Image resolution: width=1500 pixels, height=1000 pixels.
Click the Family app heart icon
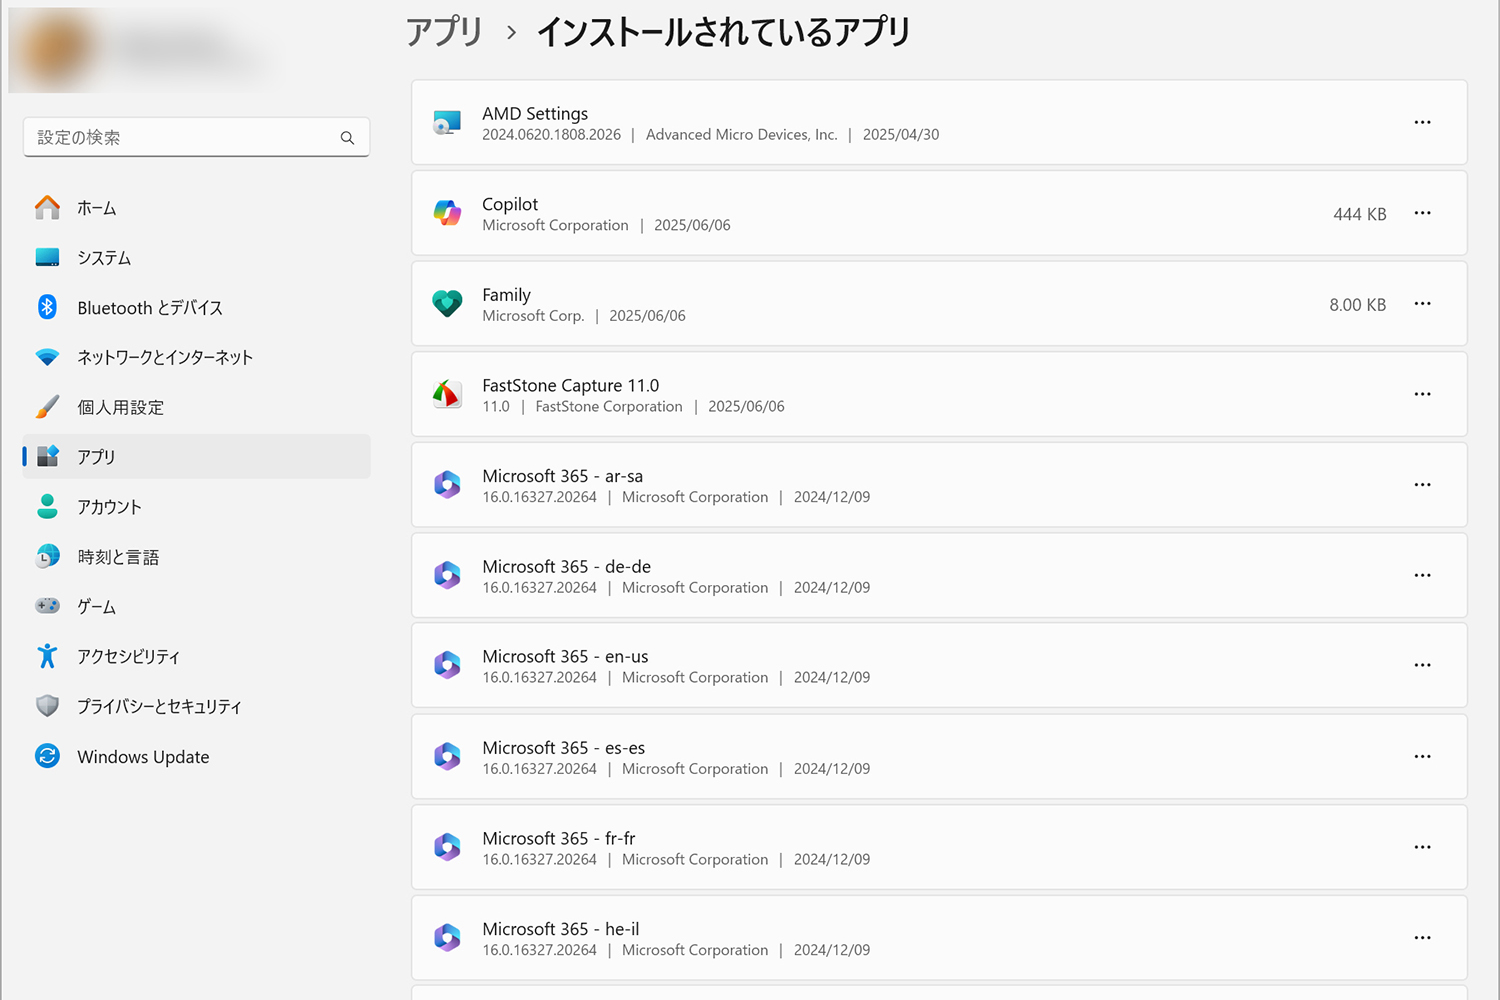(447, 304)
